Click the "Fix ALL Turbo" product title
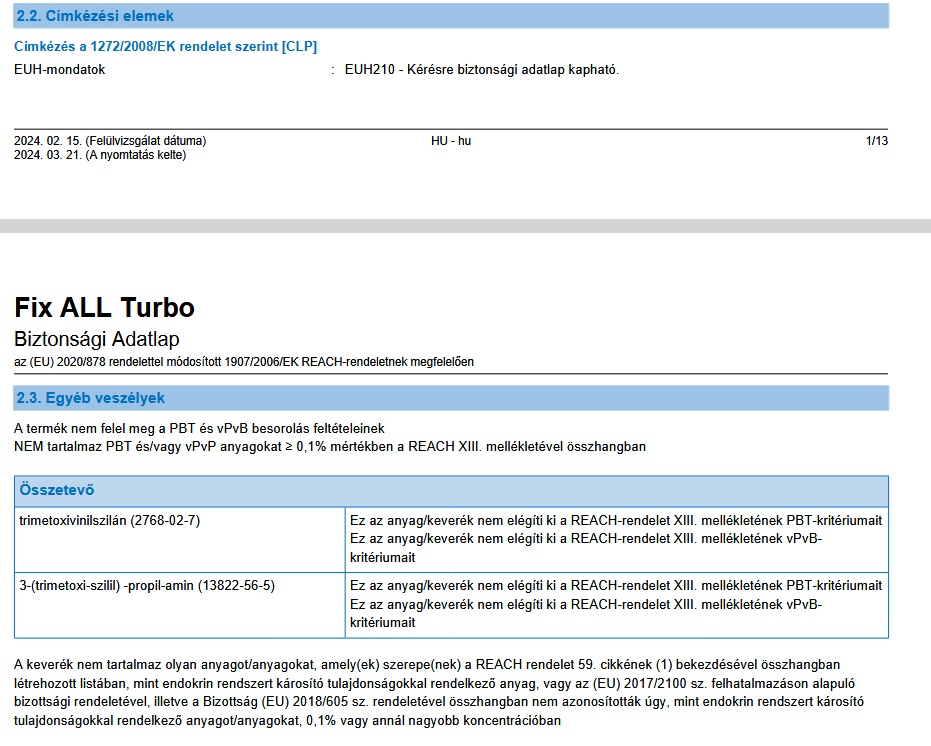 pyautogui.click(x=104, y=306)
